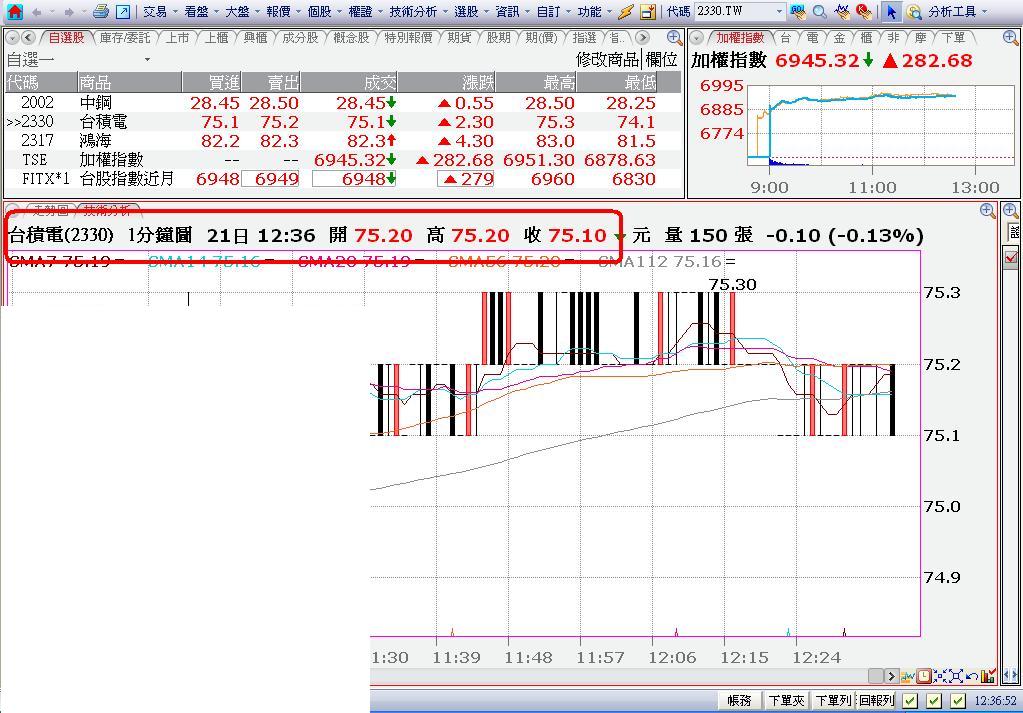Click the 帳務 button
This screenshot has height=713, width=1023.
(x=739, y=701)
